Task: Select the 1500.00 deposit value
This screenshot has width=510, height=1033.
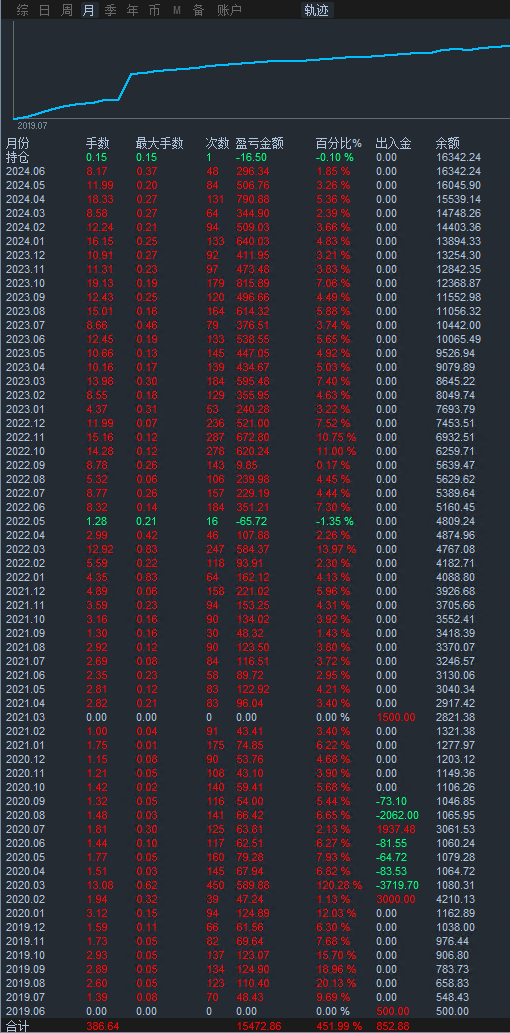Action: pyautogui.click(x=395, y=717)
